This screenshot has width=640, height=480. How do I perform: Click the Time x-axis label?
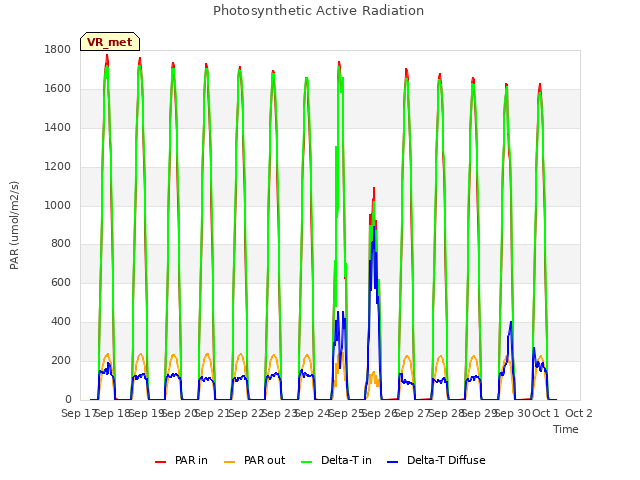[566, 429]
